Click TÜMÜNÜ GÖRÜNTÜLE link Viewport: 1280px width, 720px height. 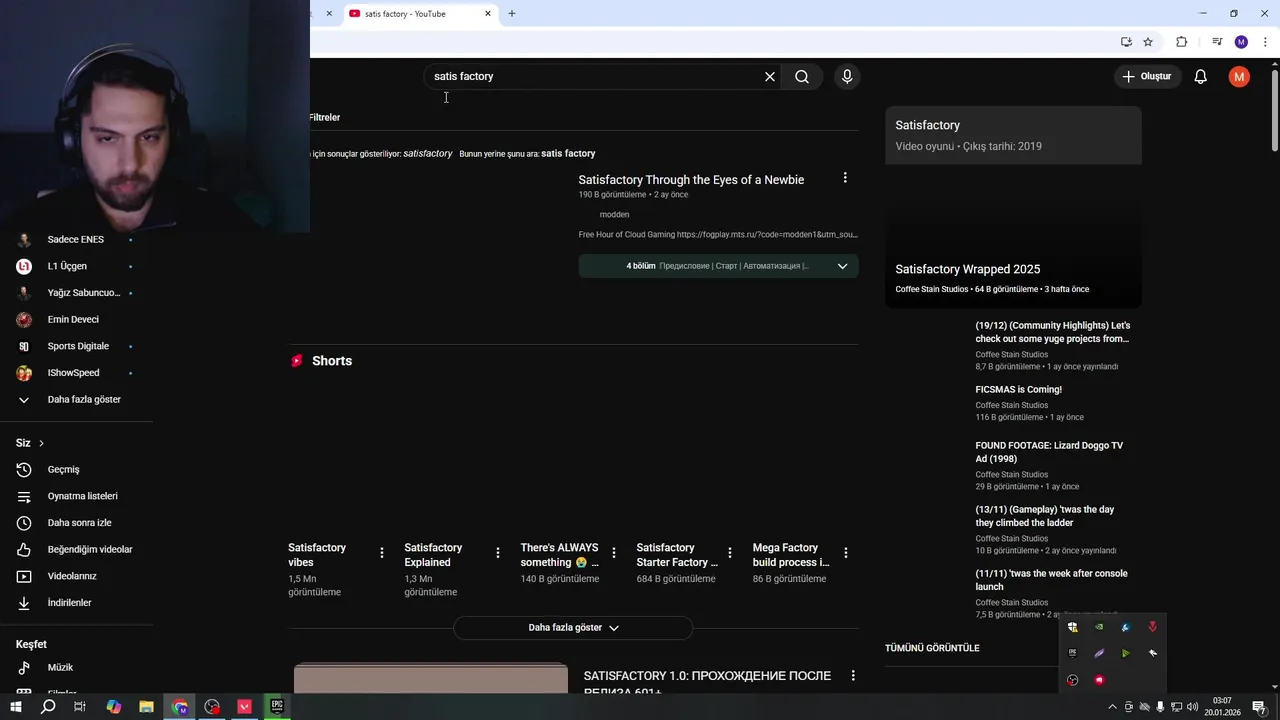pos(932,648)
